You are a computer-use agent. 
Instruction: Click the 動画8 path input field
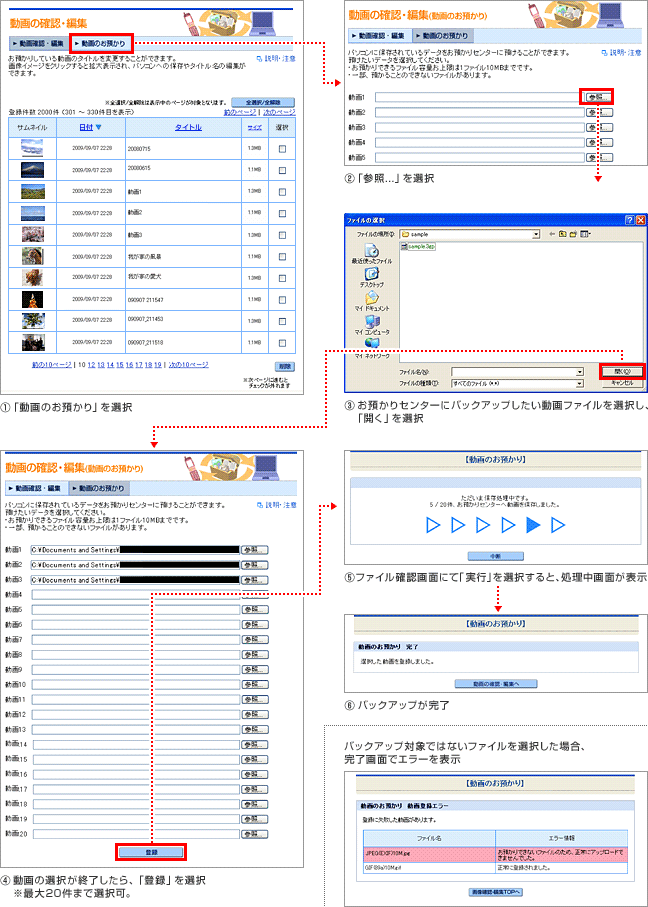coord(135,654)
